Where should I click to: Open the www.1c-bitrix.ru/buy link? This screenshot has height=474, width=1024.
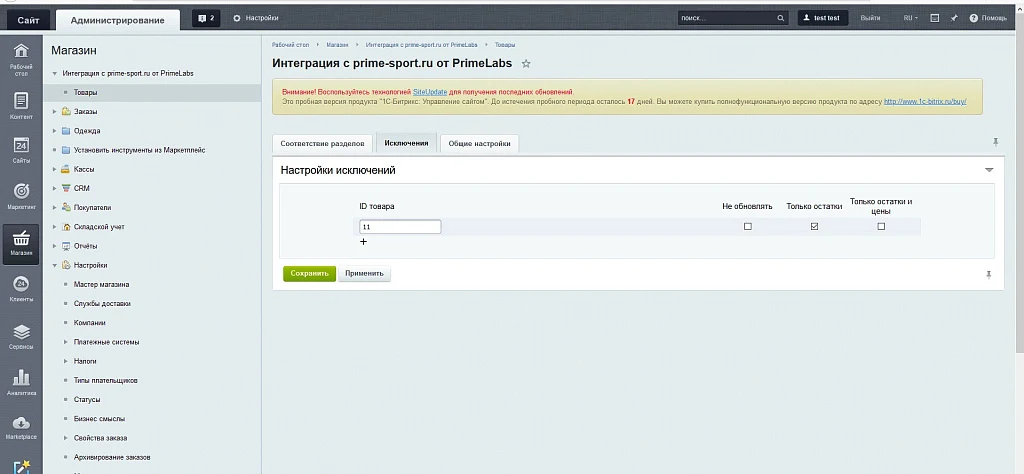tap(925, 102)
